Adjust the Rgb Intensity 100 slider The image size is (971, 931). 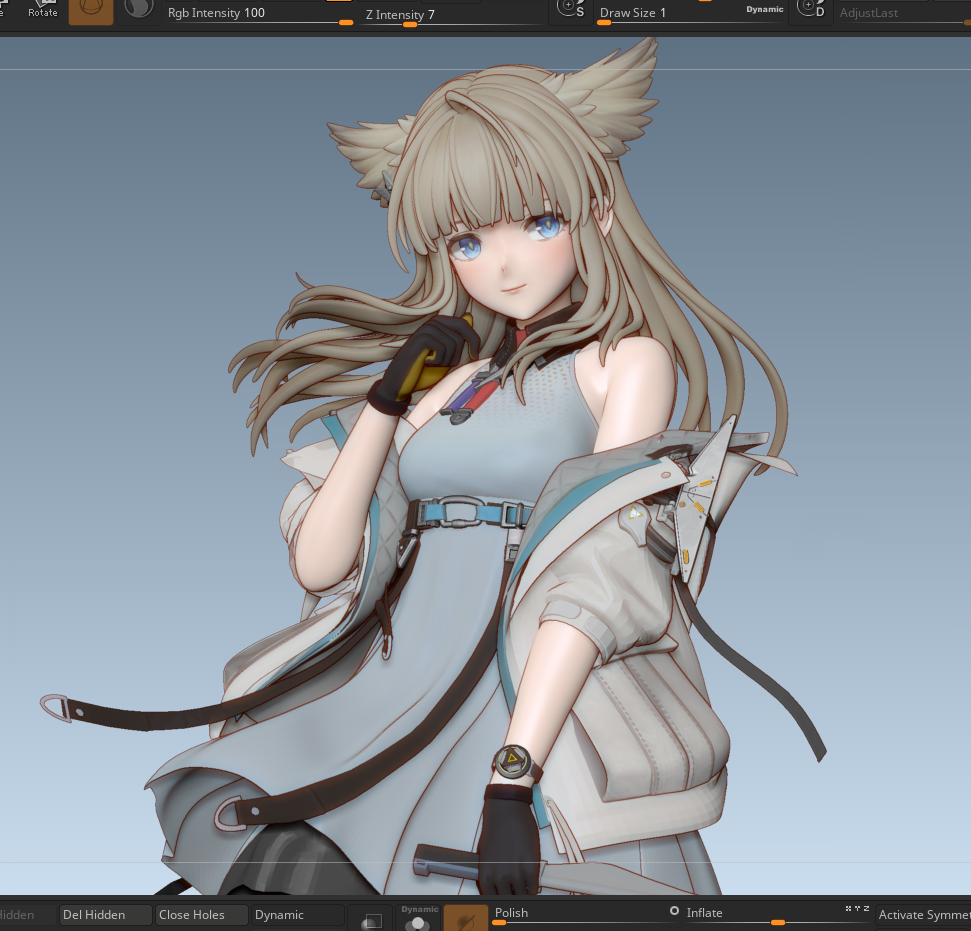click(x=259, y=13)
